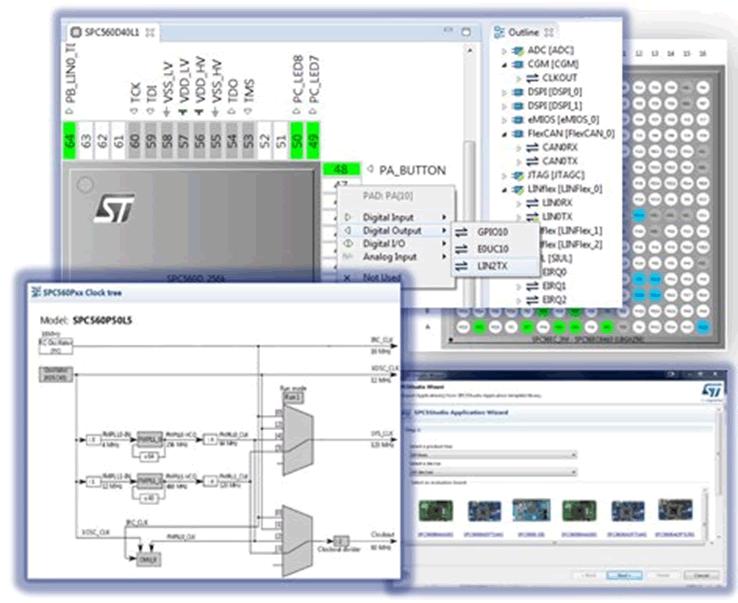The height and width of the screenshot is (603, 738).
Task: Click the CLKOUT signal arrows icon
Action: [x=532, y=78]
